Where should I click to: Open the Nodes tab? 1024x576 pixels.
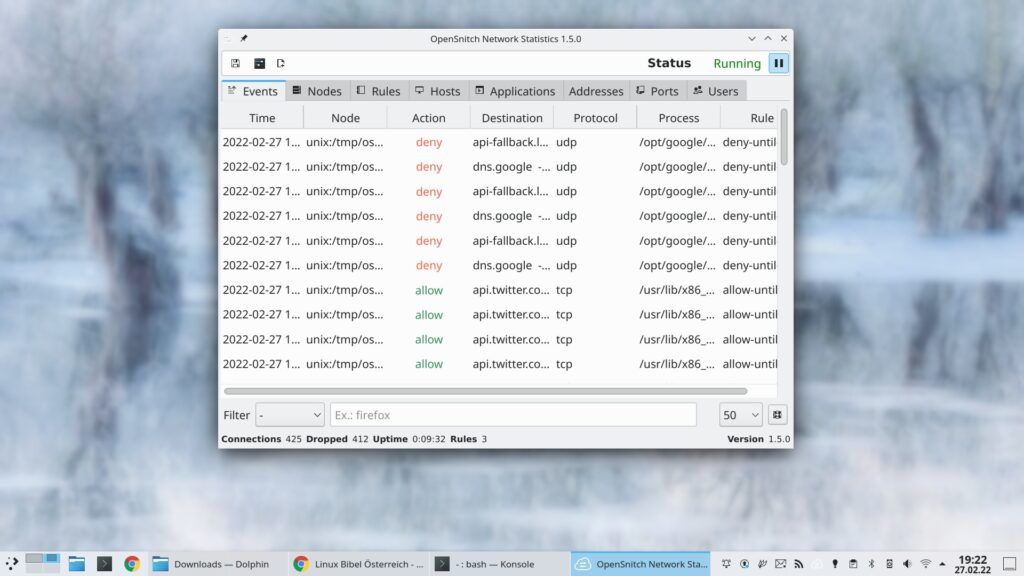[317, 91]
